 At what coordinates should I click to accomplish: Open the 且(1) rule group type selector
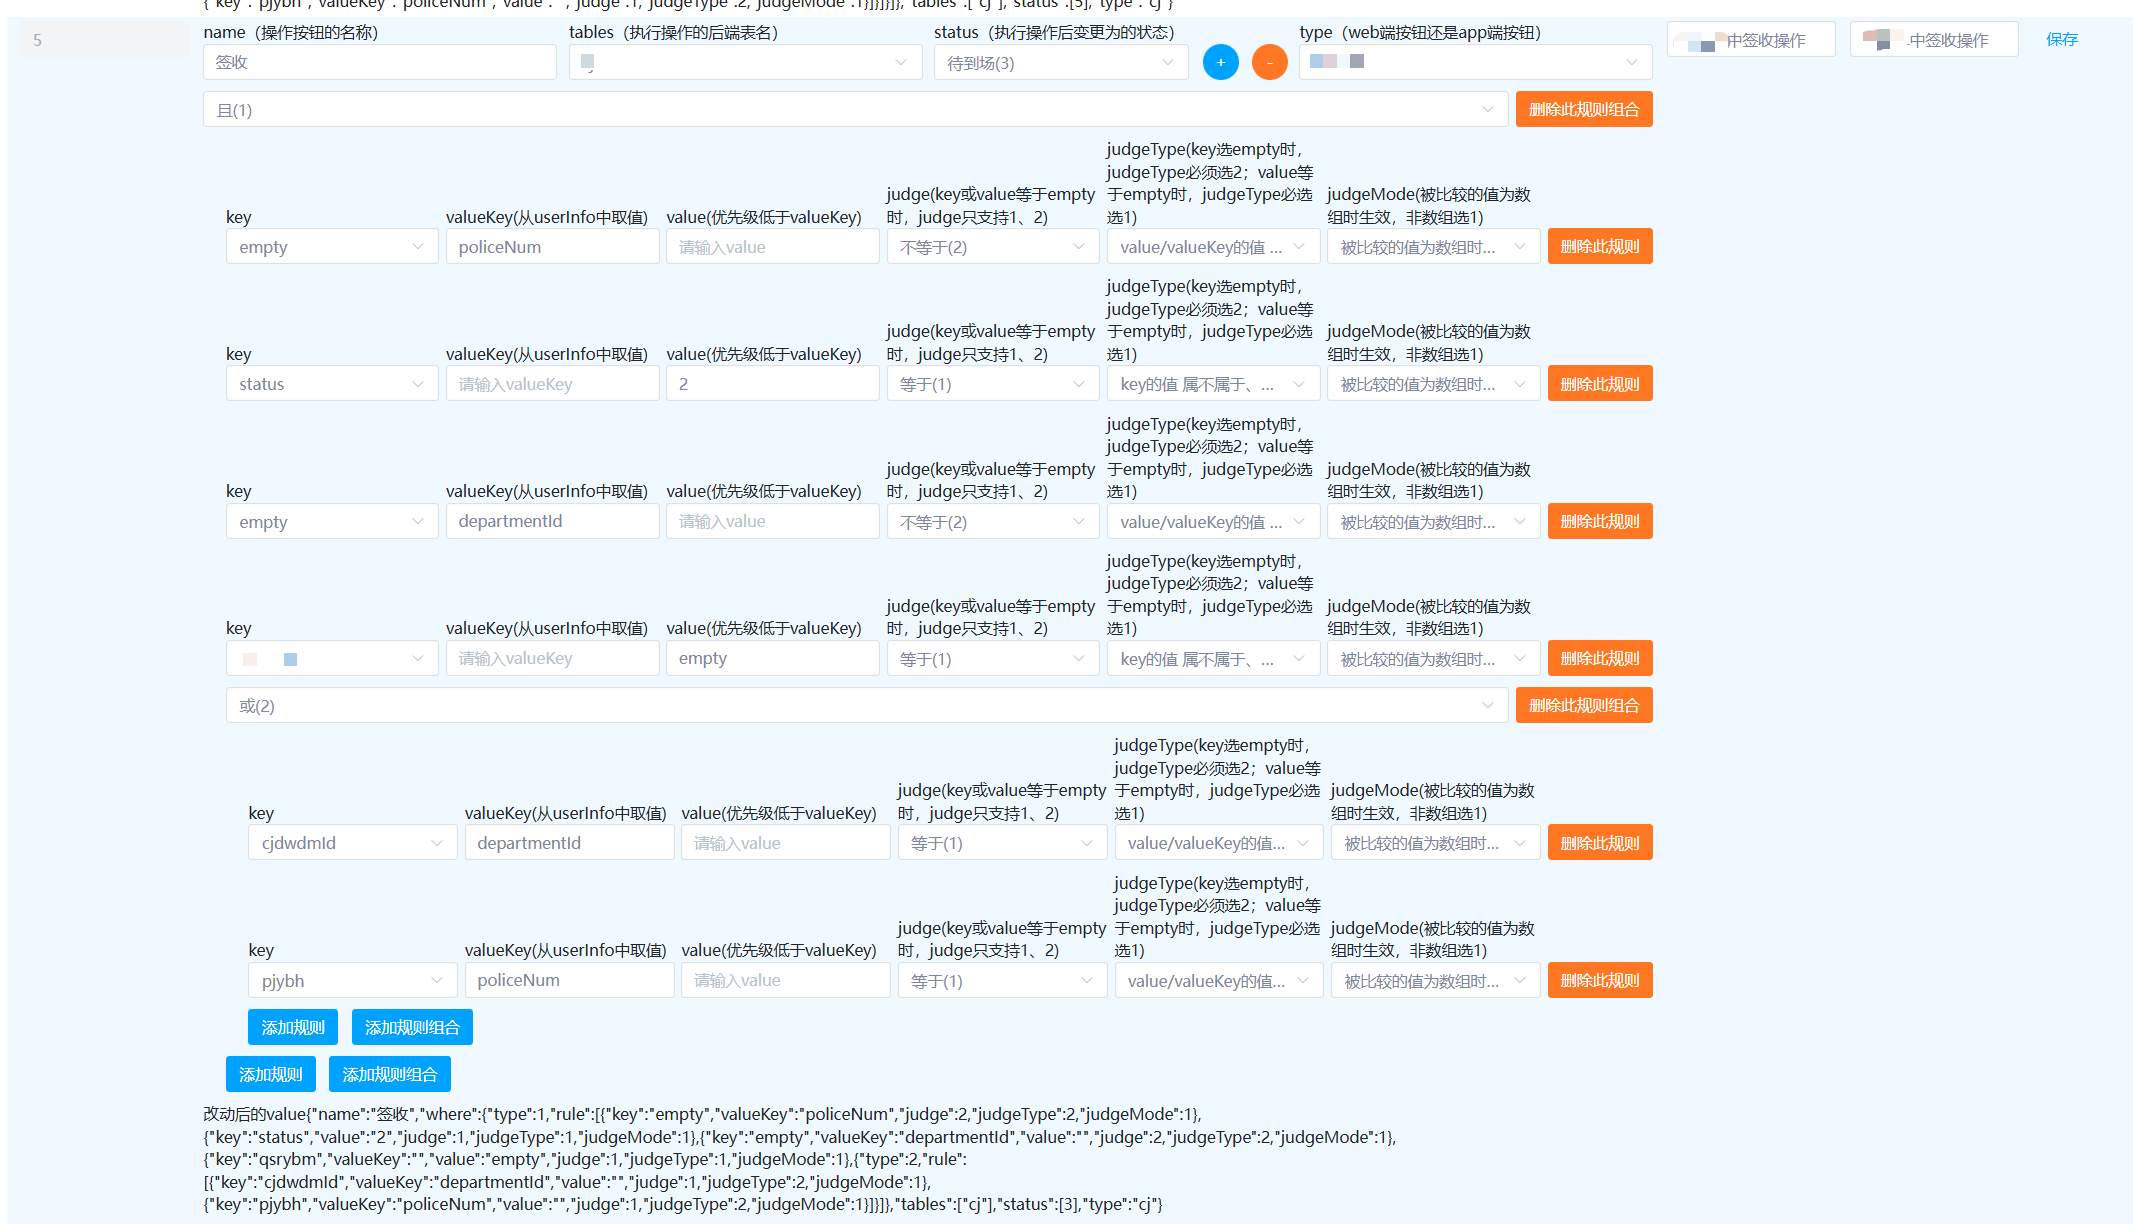click(x=855, y=110)
